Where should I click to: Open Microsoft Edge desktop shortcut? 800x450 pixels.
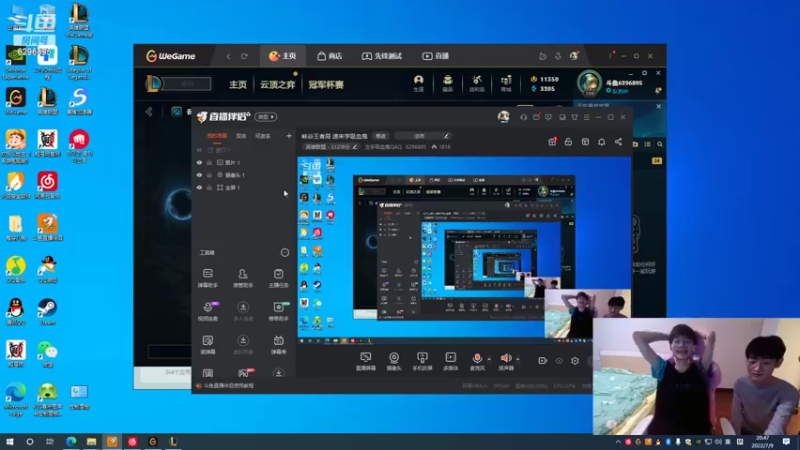click(16, 399)
